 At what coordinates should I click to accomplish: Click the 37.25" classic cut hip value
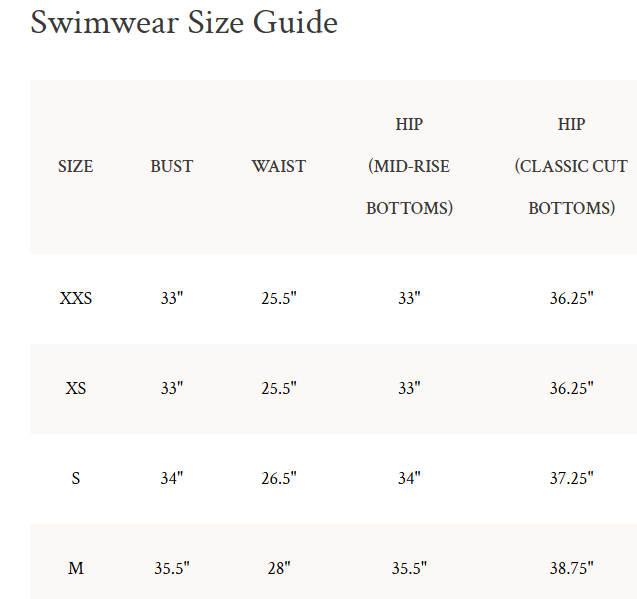click(571, 478)
